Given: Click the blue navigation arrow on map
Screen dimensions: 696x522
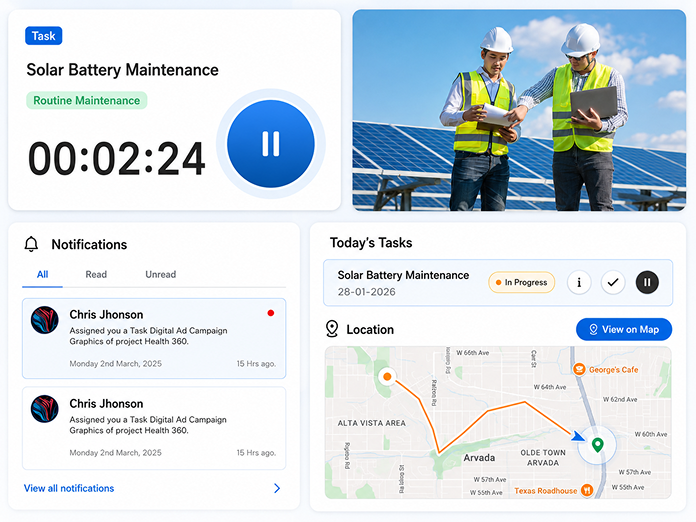Looking at the screenshot, I should click(x=577, y=436).
